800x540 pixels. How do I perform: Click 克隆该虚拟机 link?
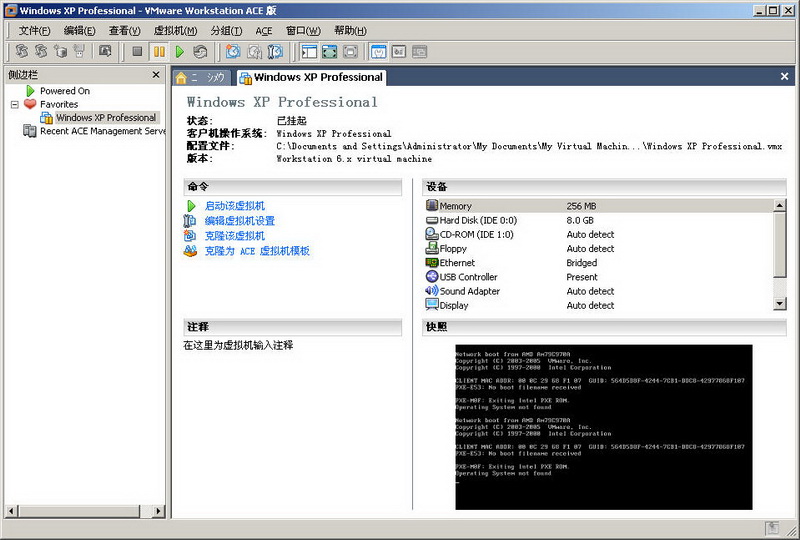[235, 236]
